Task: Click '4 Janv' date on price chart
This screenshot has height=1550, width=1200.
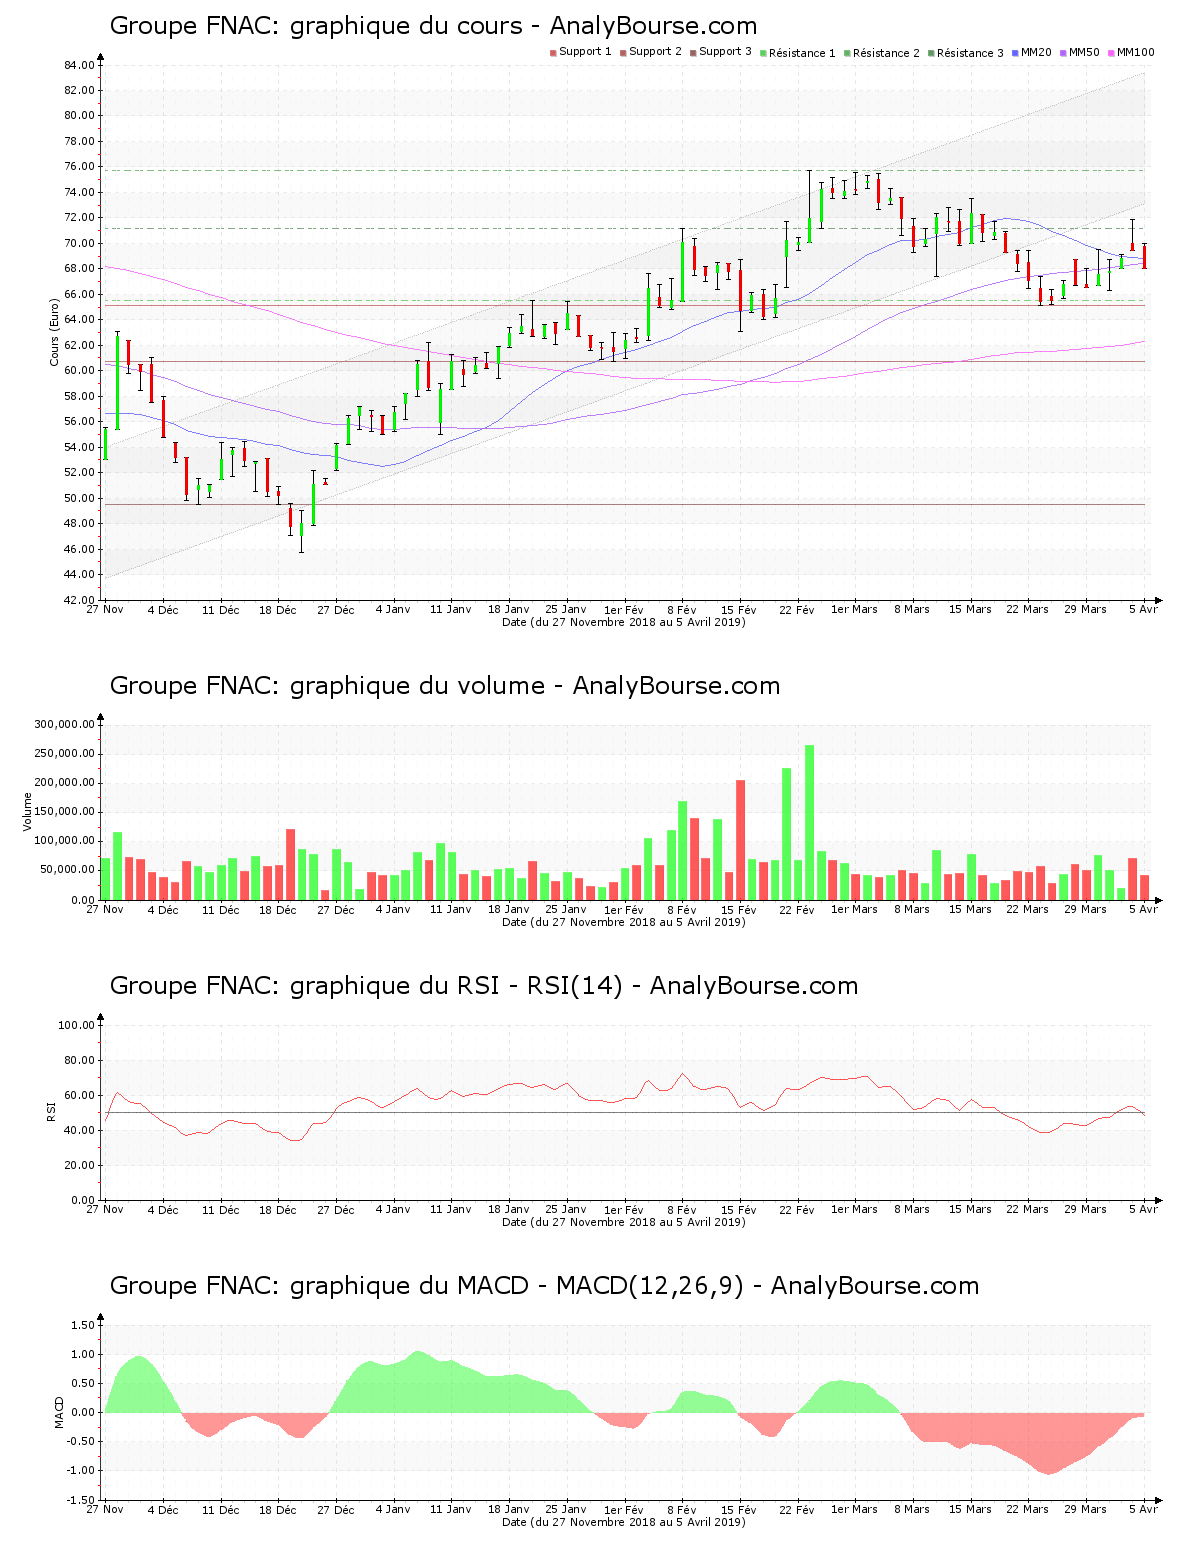Action: point(393,610)
